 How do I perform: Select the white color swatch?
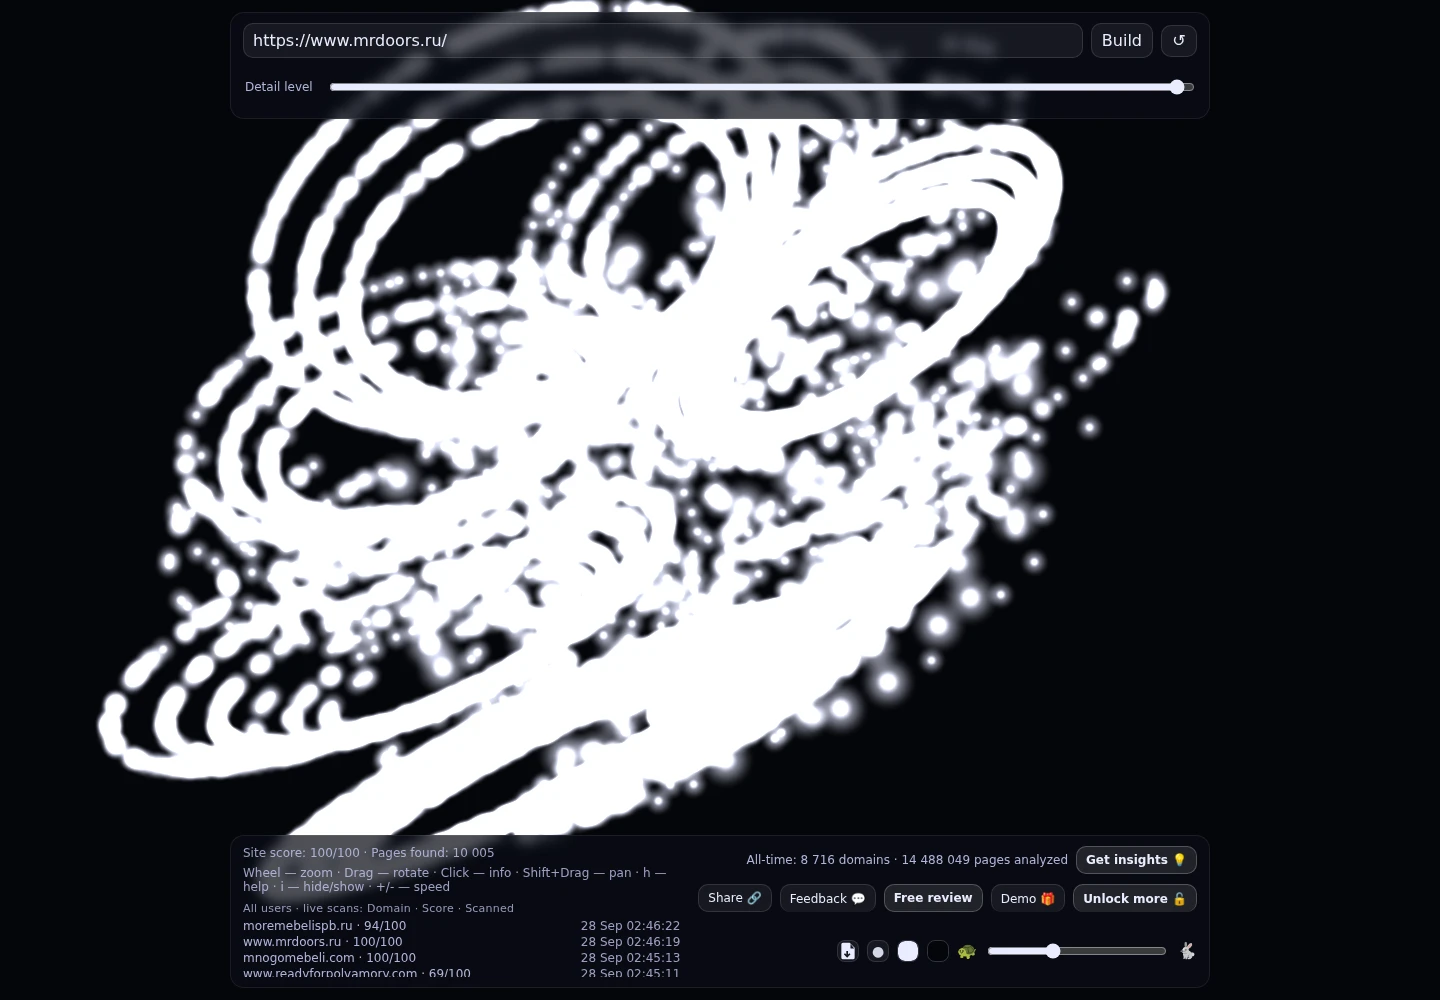pyautogui.click(x=908, y=951)
